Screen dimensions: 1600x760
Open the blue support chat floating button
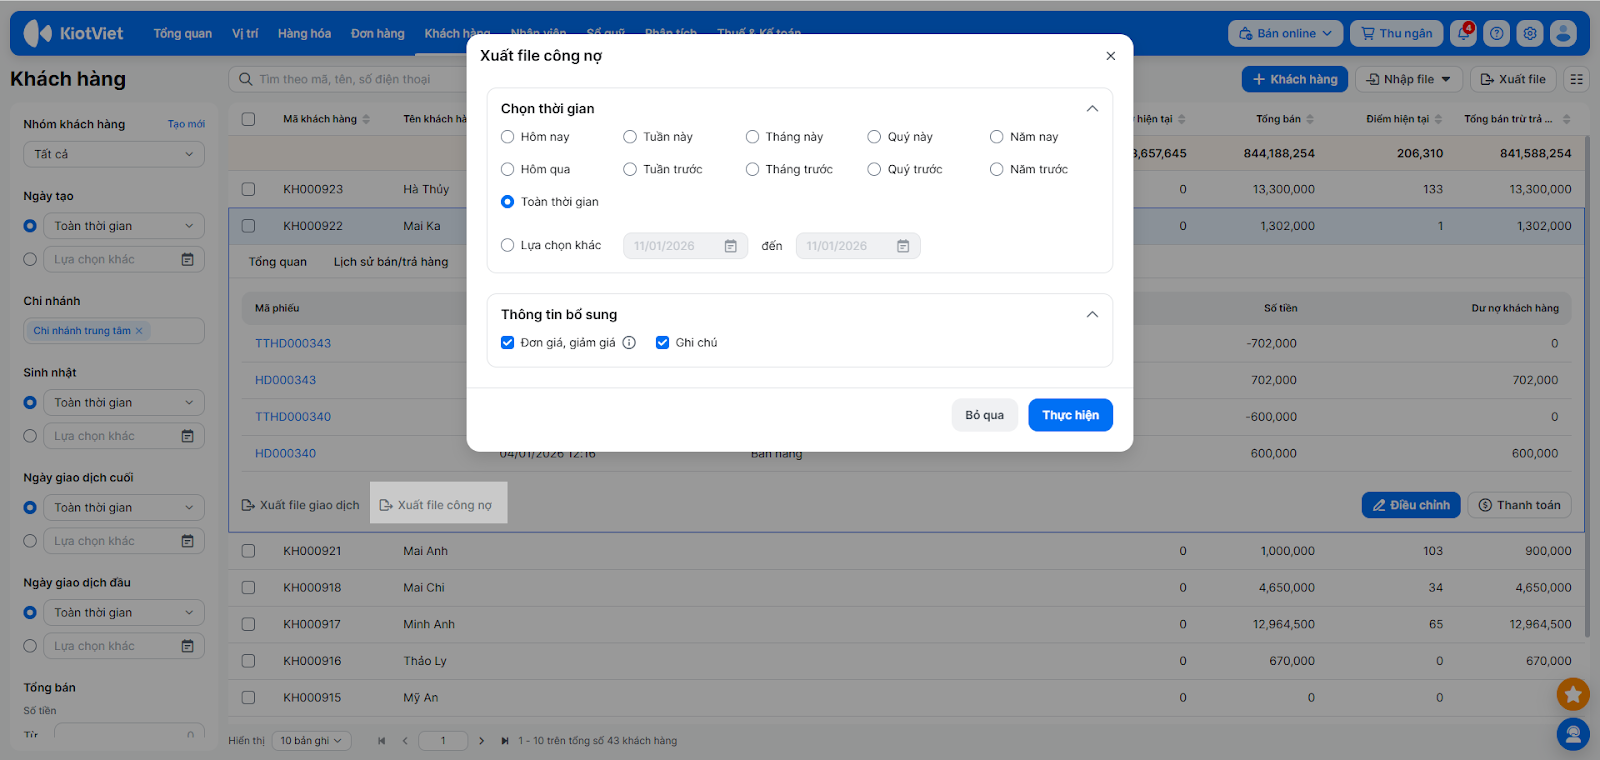tap(1573, 735)
